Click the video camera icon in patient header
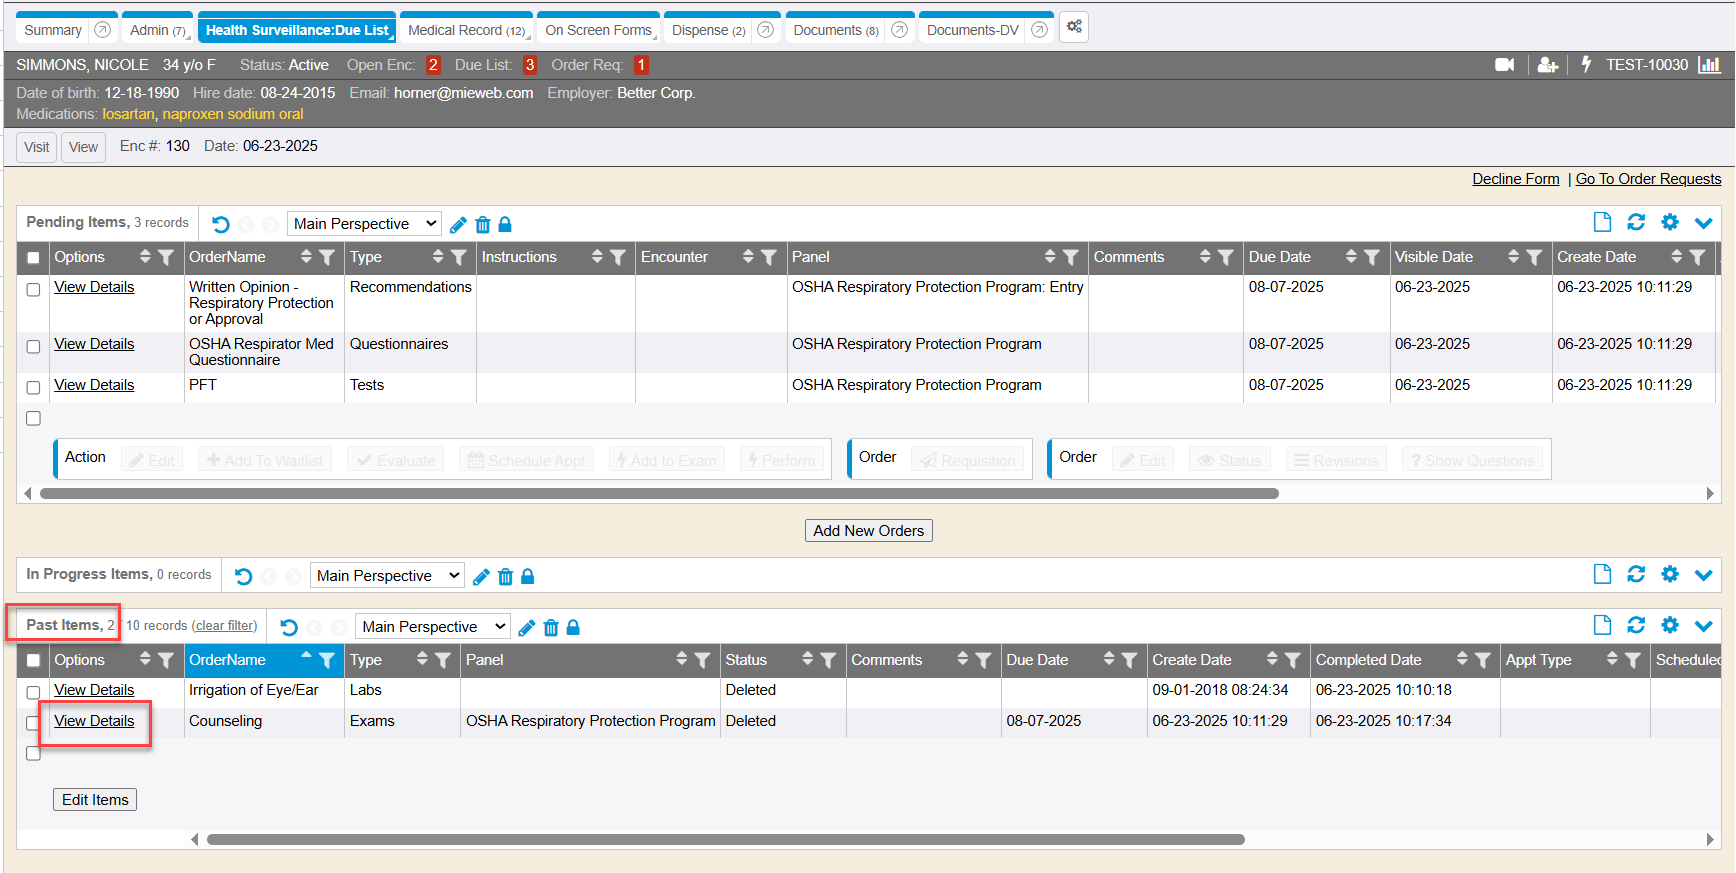The height and width of the screenshot is (873, 1736). 1504,65
